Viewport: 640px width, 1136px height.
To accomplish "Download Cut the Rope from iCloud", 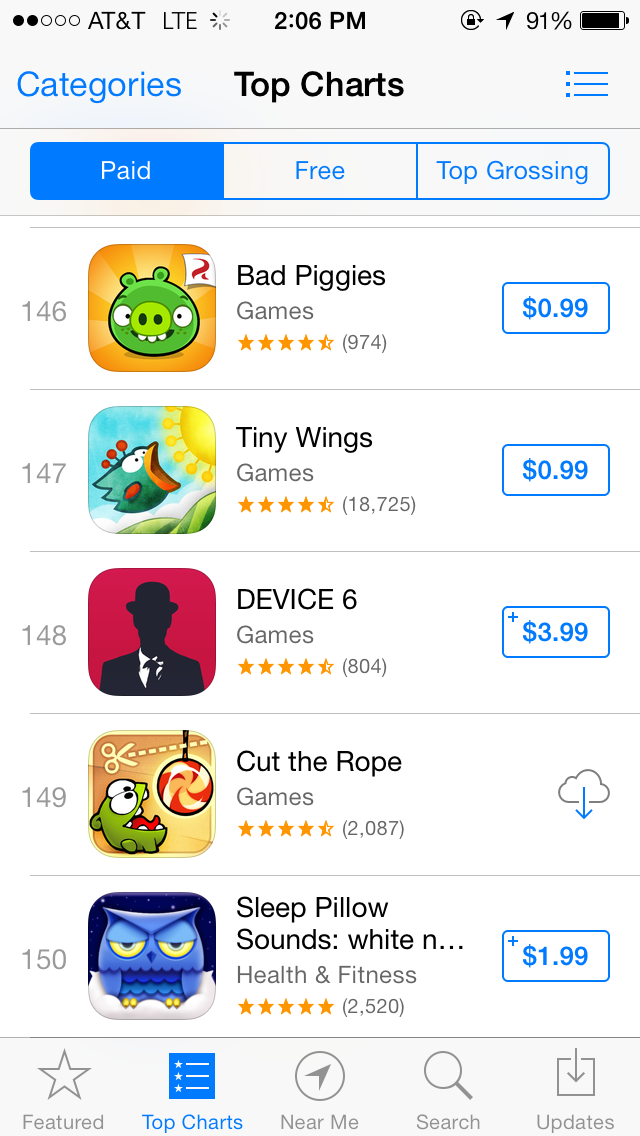I will tap(584, 794).
